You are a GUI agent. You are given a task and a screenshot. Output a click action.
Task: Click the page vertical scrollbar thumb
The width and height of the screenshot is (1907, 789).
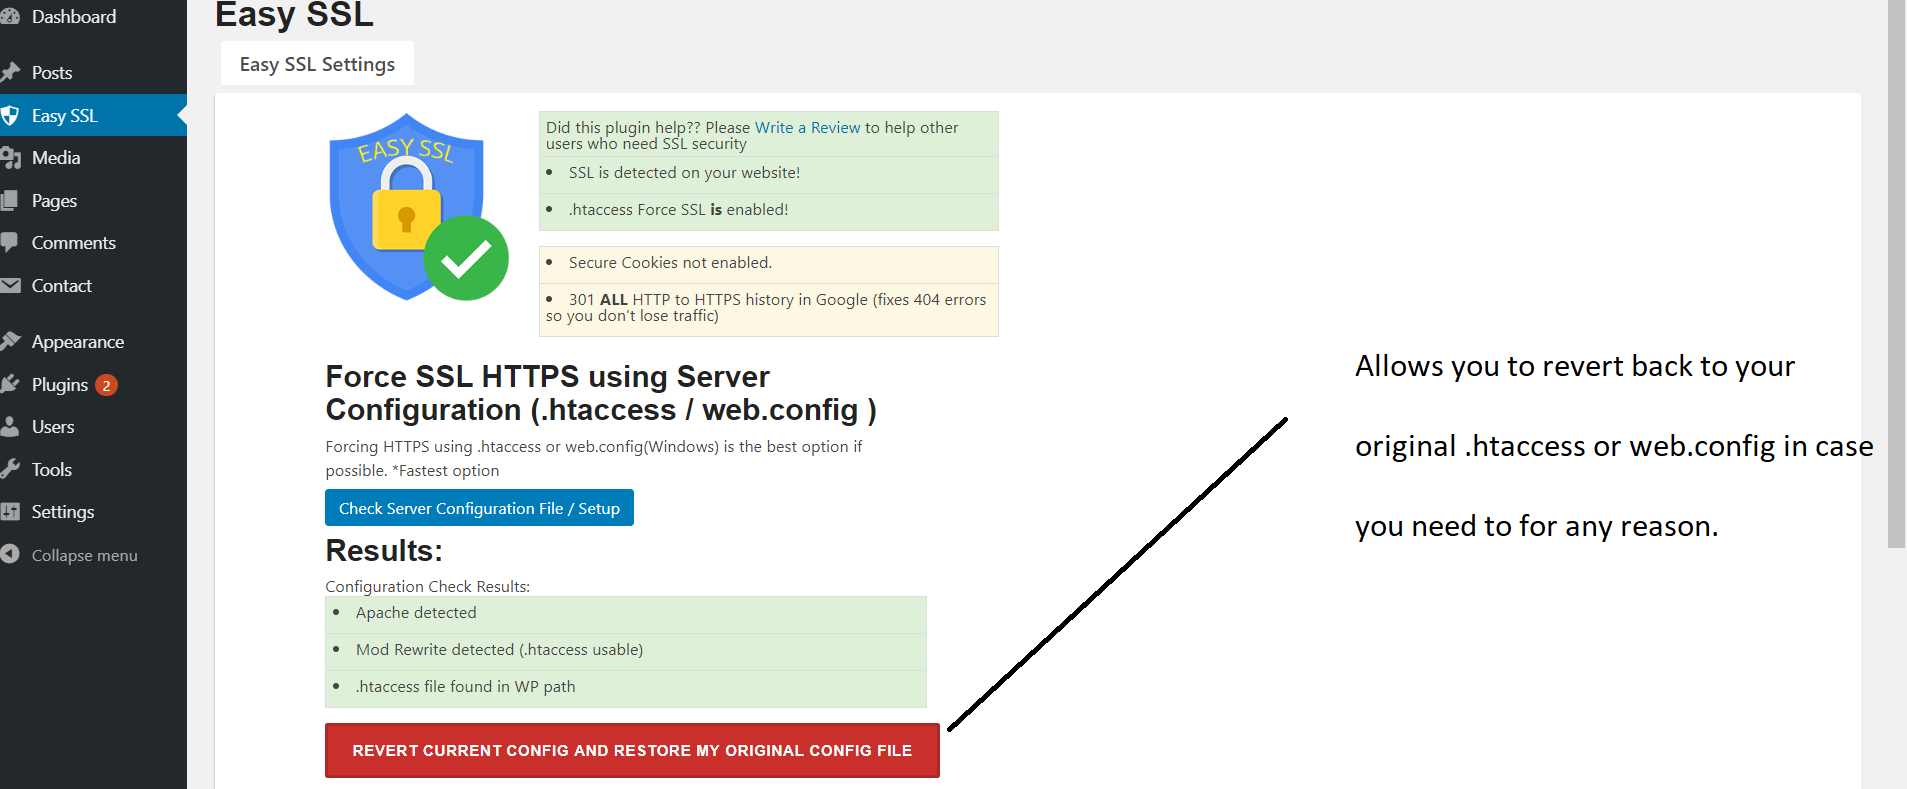(x=1896, y=274)
